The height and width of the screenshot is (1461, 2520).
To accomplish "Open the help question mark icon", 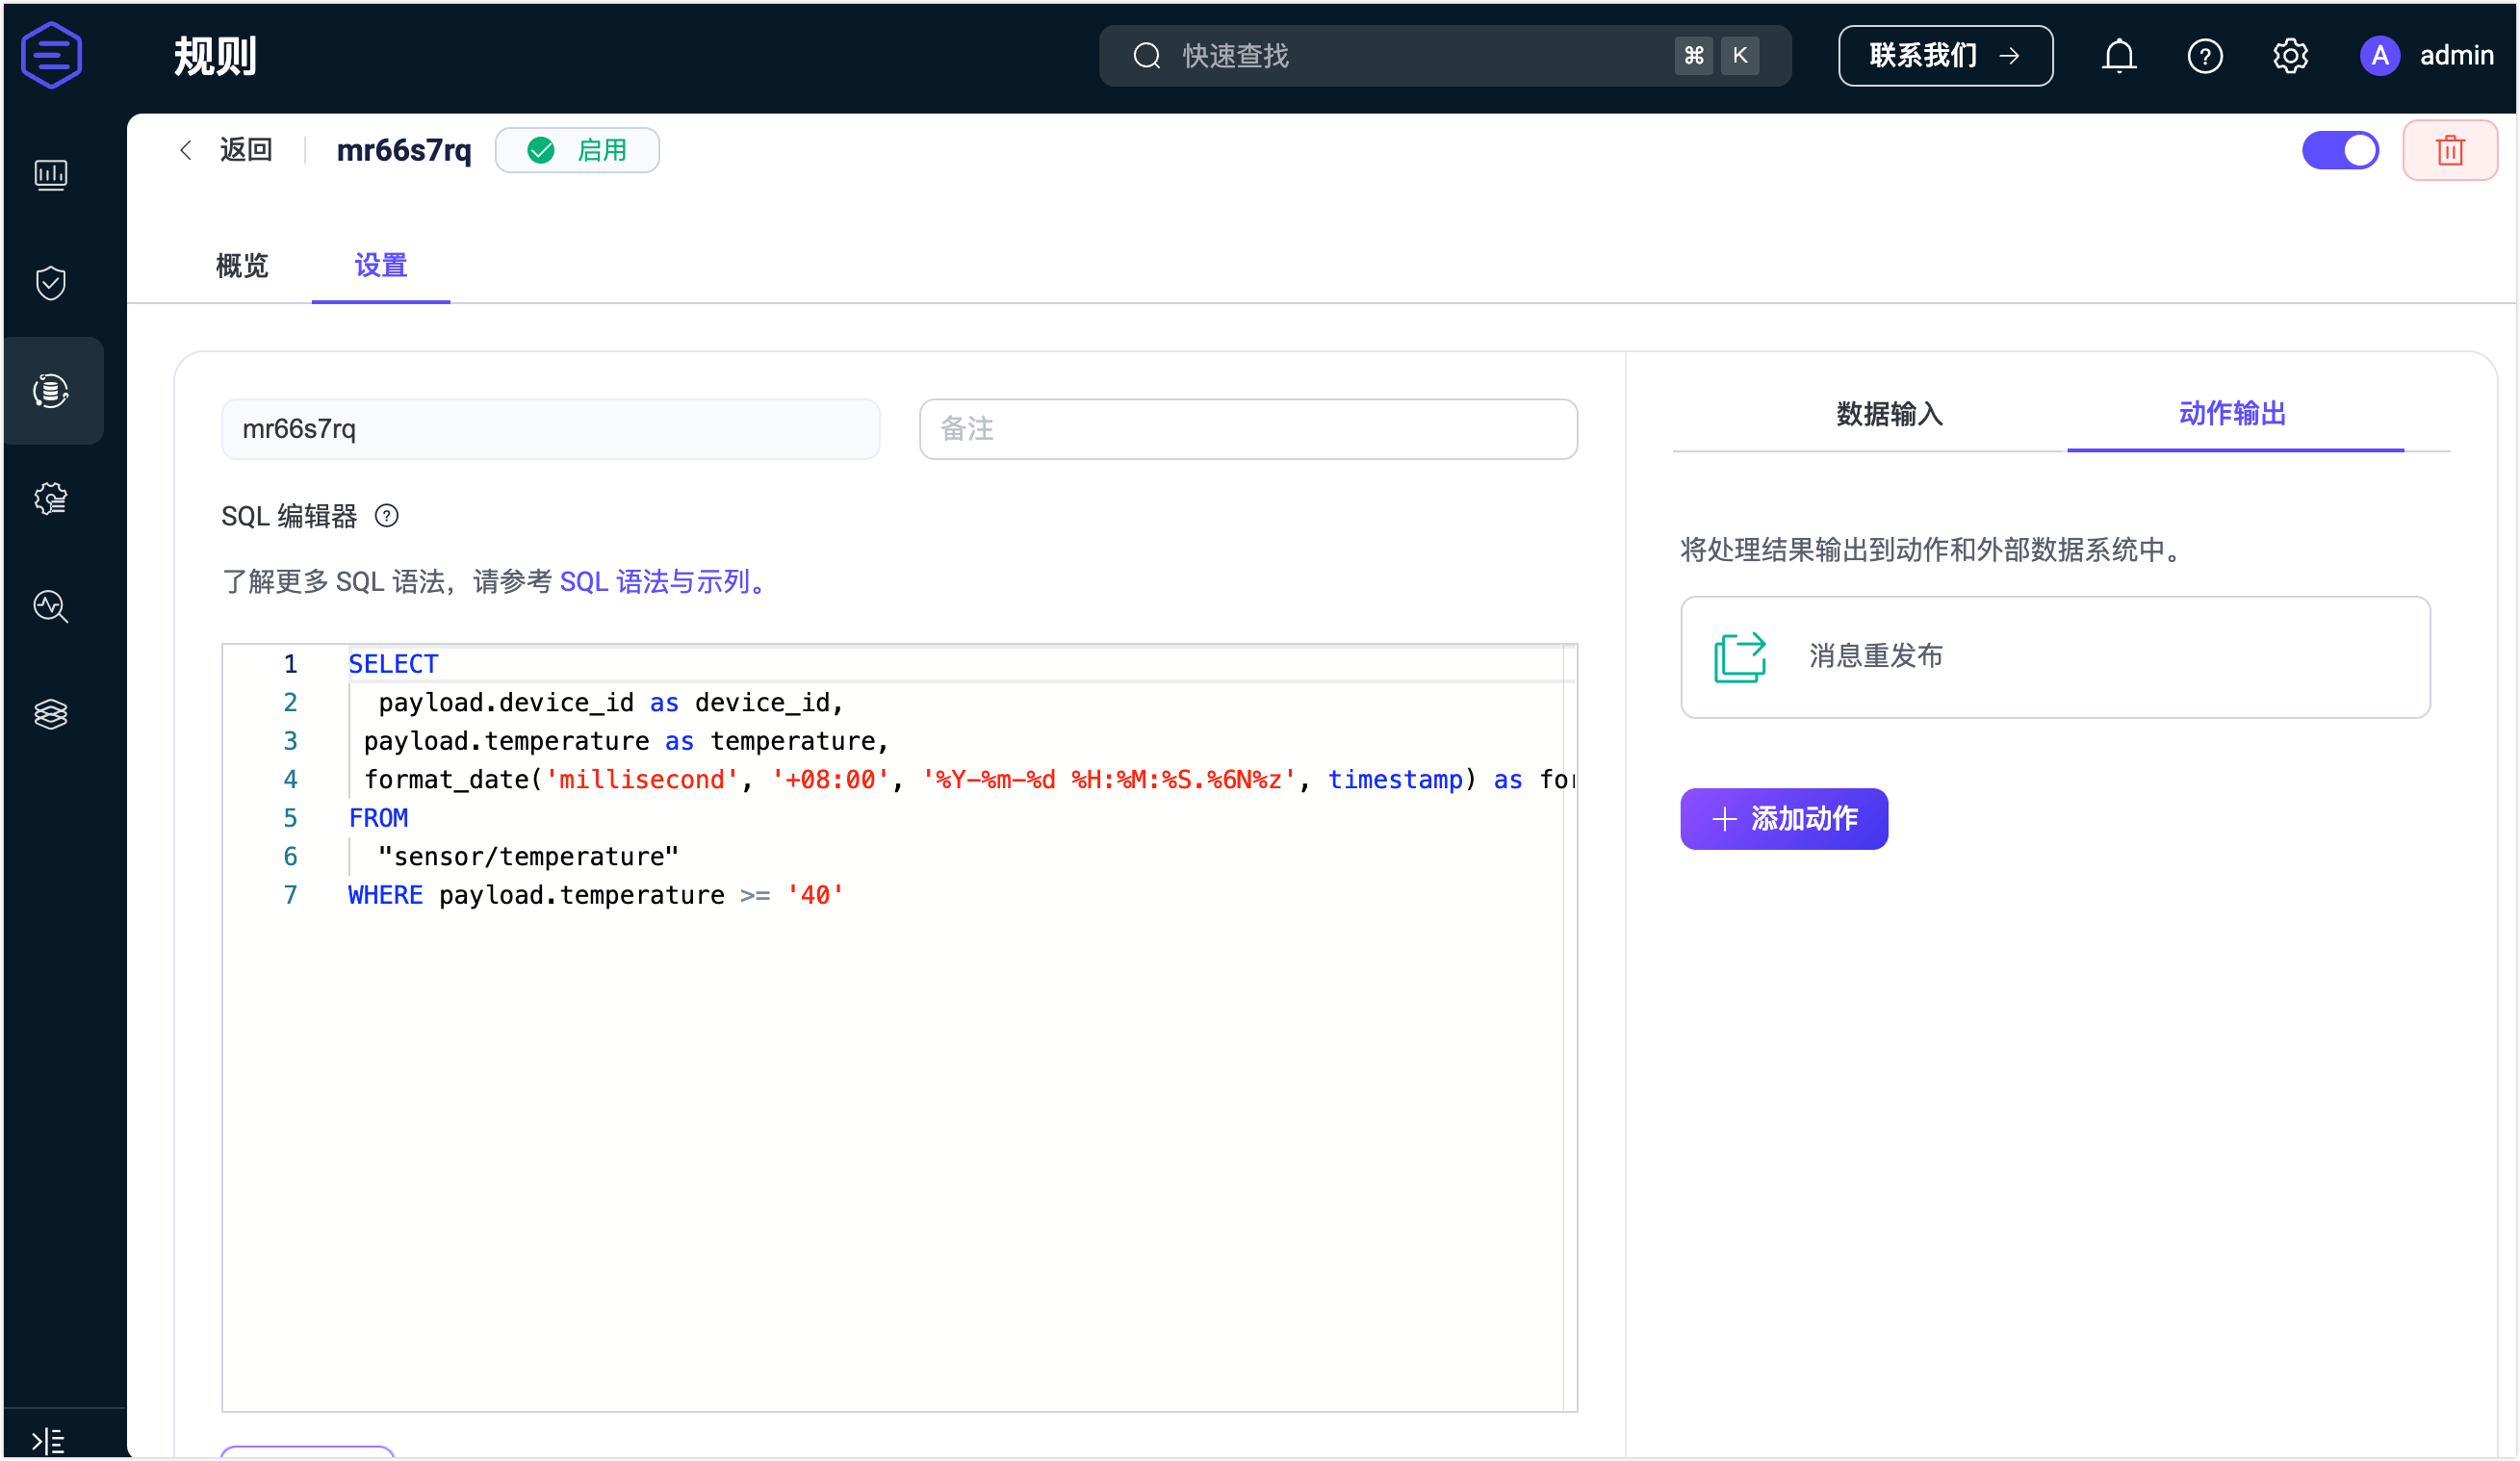I will tap(2204, 56).
